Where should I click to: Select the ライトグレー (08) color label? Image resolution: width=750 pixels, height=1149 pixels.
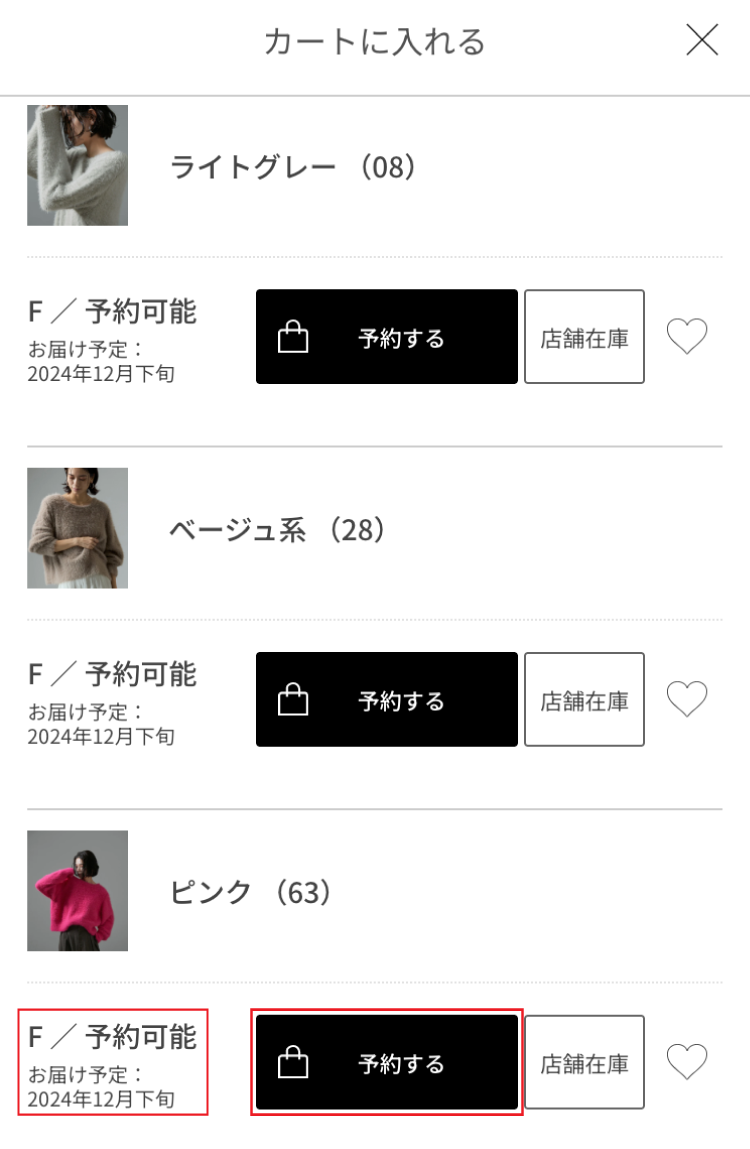point(292,166)
